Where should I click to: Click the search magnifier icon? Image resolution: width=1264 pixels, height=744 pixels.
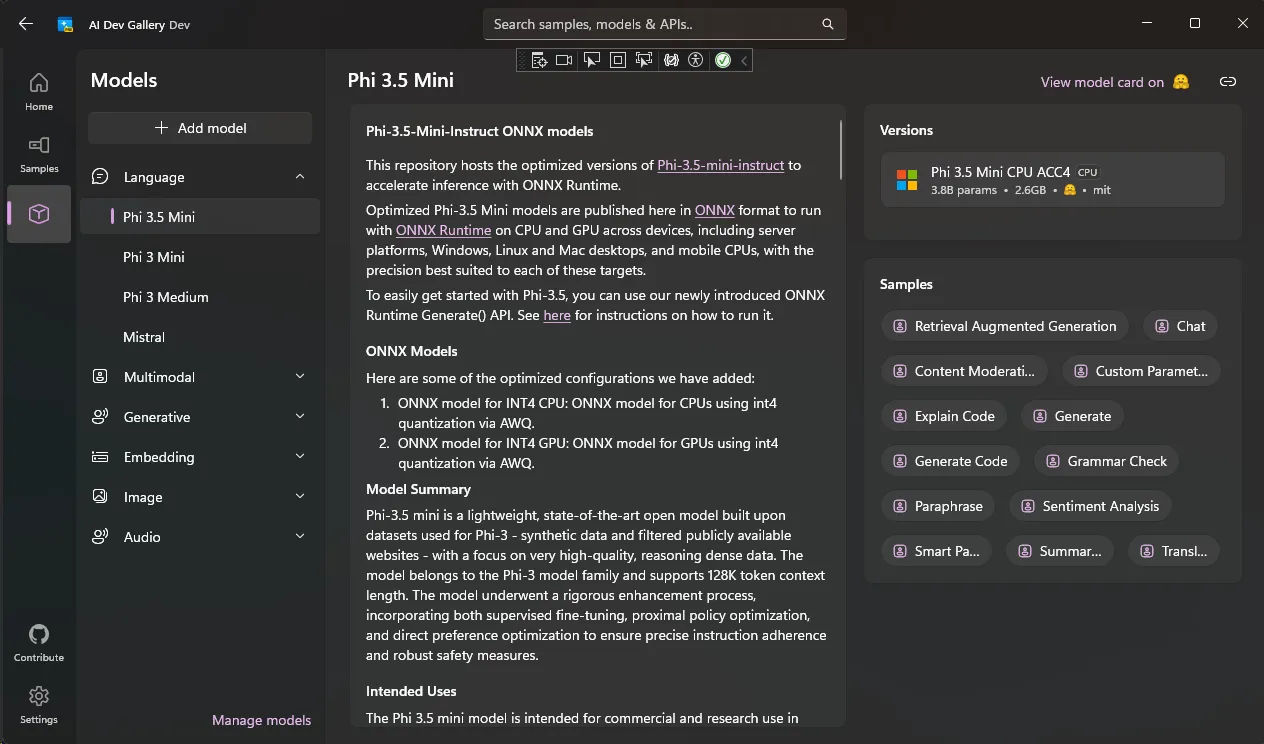(827, 24)
